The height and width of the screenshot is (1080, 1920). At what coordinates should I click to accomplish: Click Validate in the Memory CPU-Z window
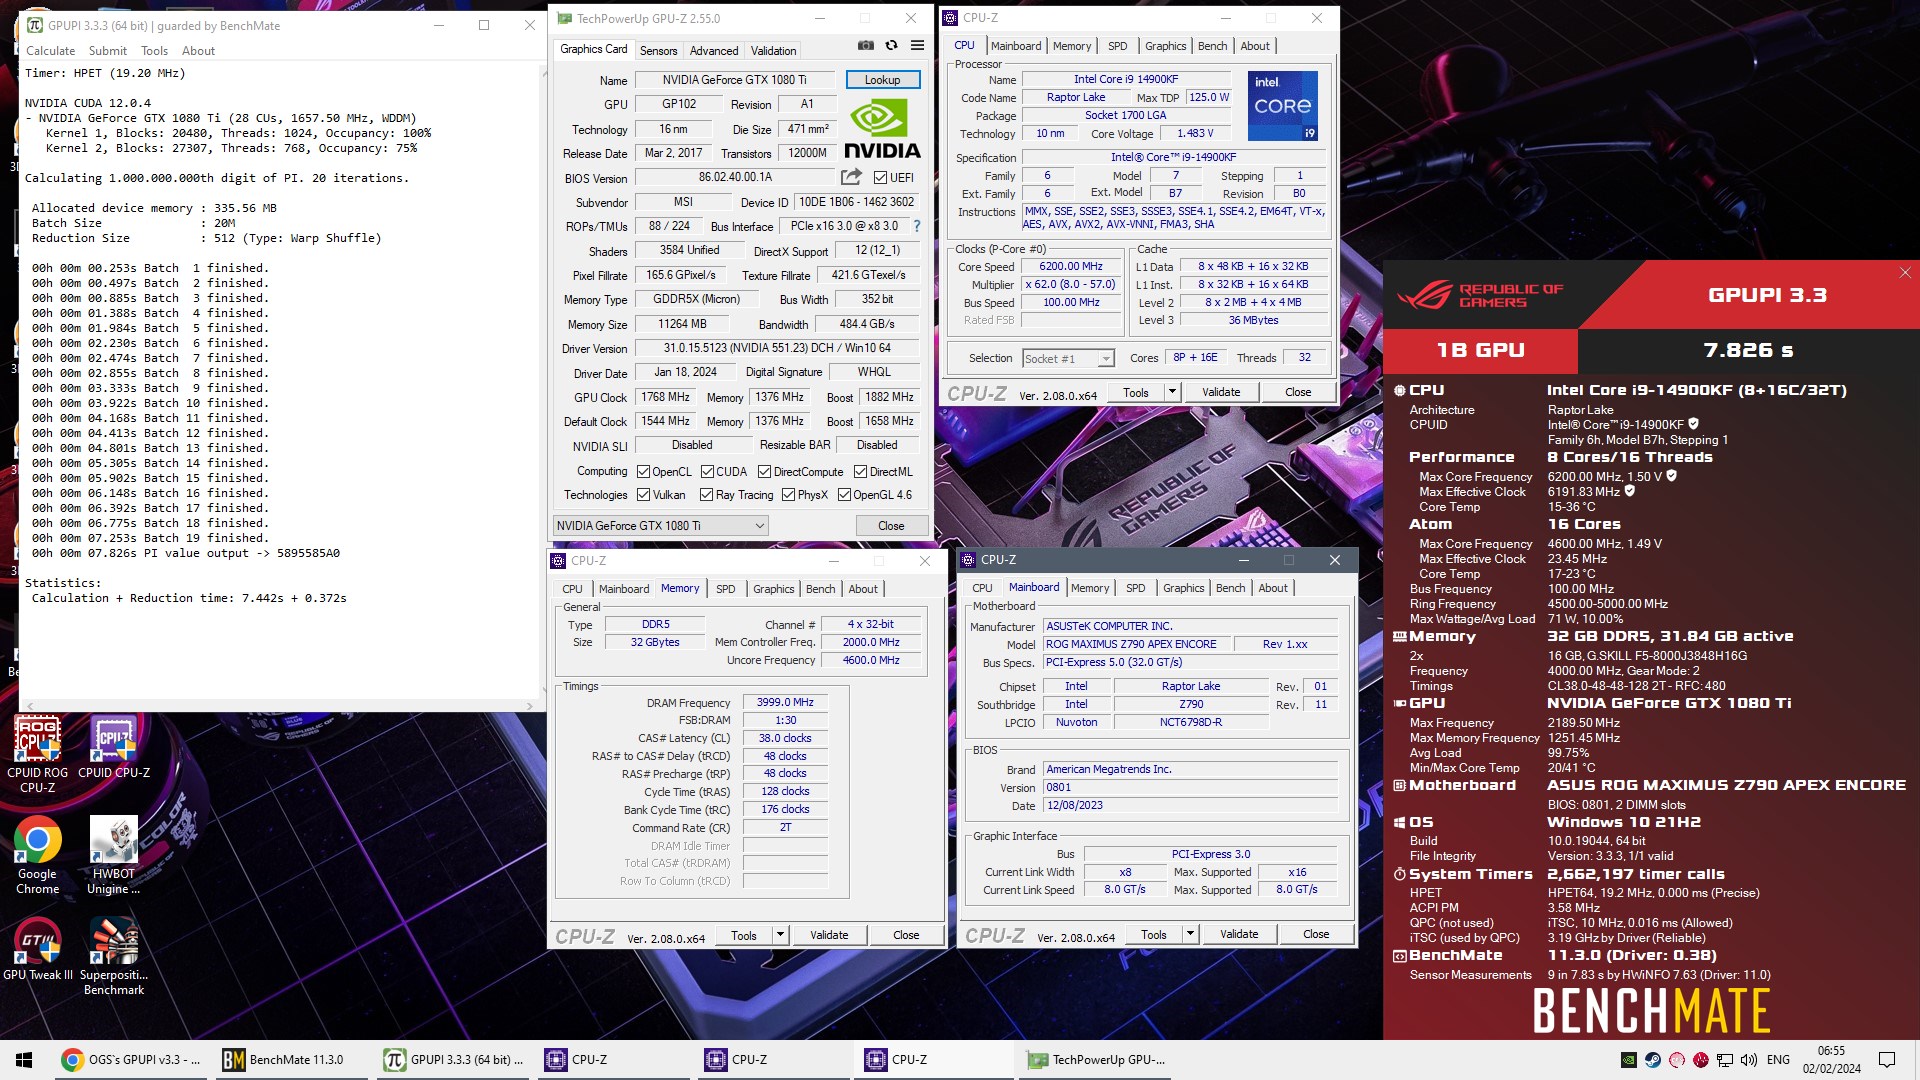[829, 935]
